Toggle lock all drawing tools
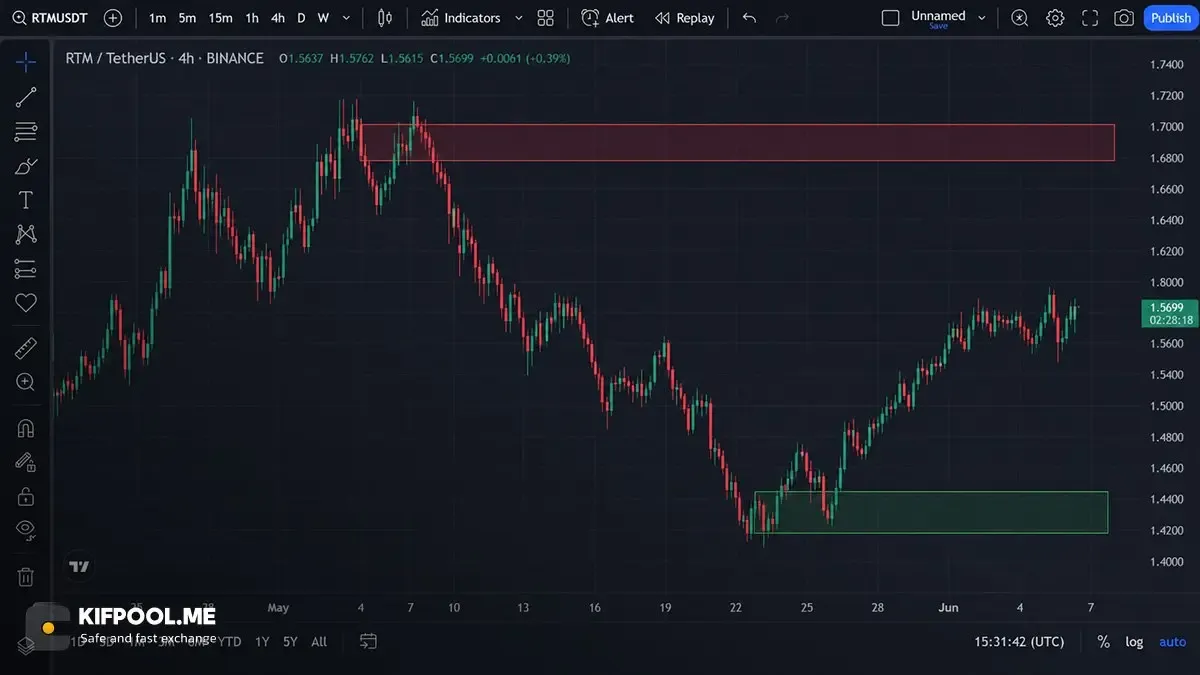The width and height of the screenshot is (1200, 675). [26, 496]
